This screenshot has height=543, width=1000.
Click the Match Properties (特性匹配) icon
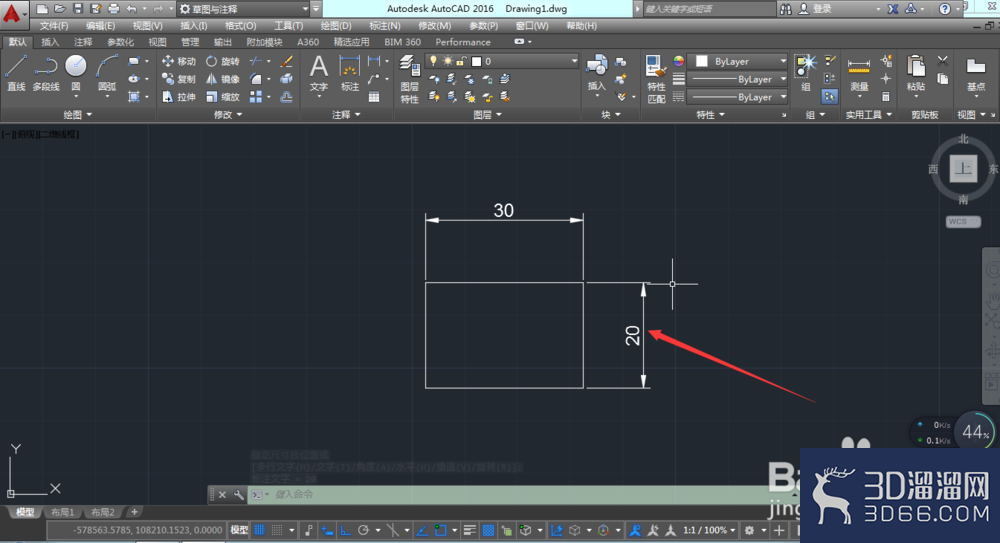(x=656, y=79)
